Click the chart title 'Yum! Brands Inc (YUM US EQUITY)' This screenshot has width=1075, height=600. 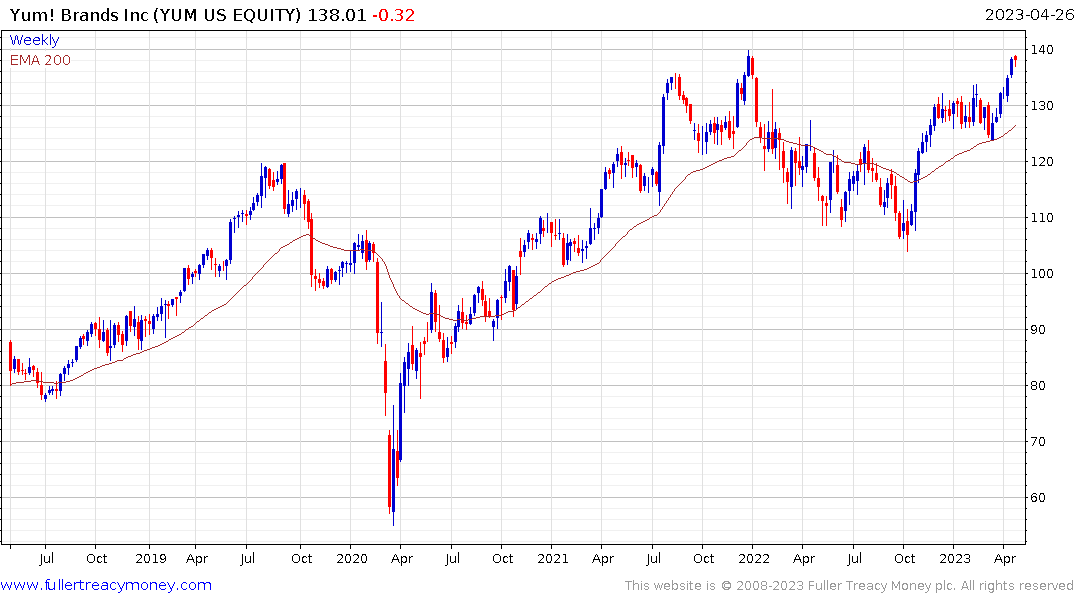click(155, 15)
